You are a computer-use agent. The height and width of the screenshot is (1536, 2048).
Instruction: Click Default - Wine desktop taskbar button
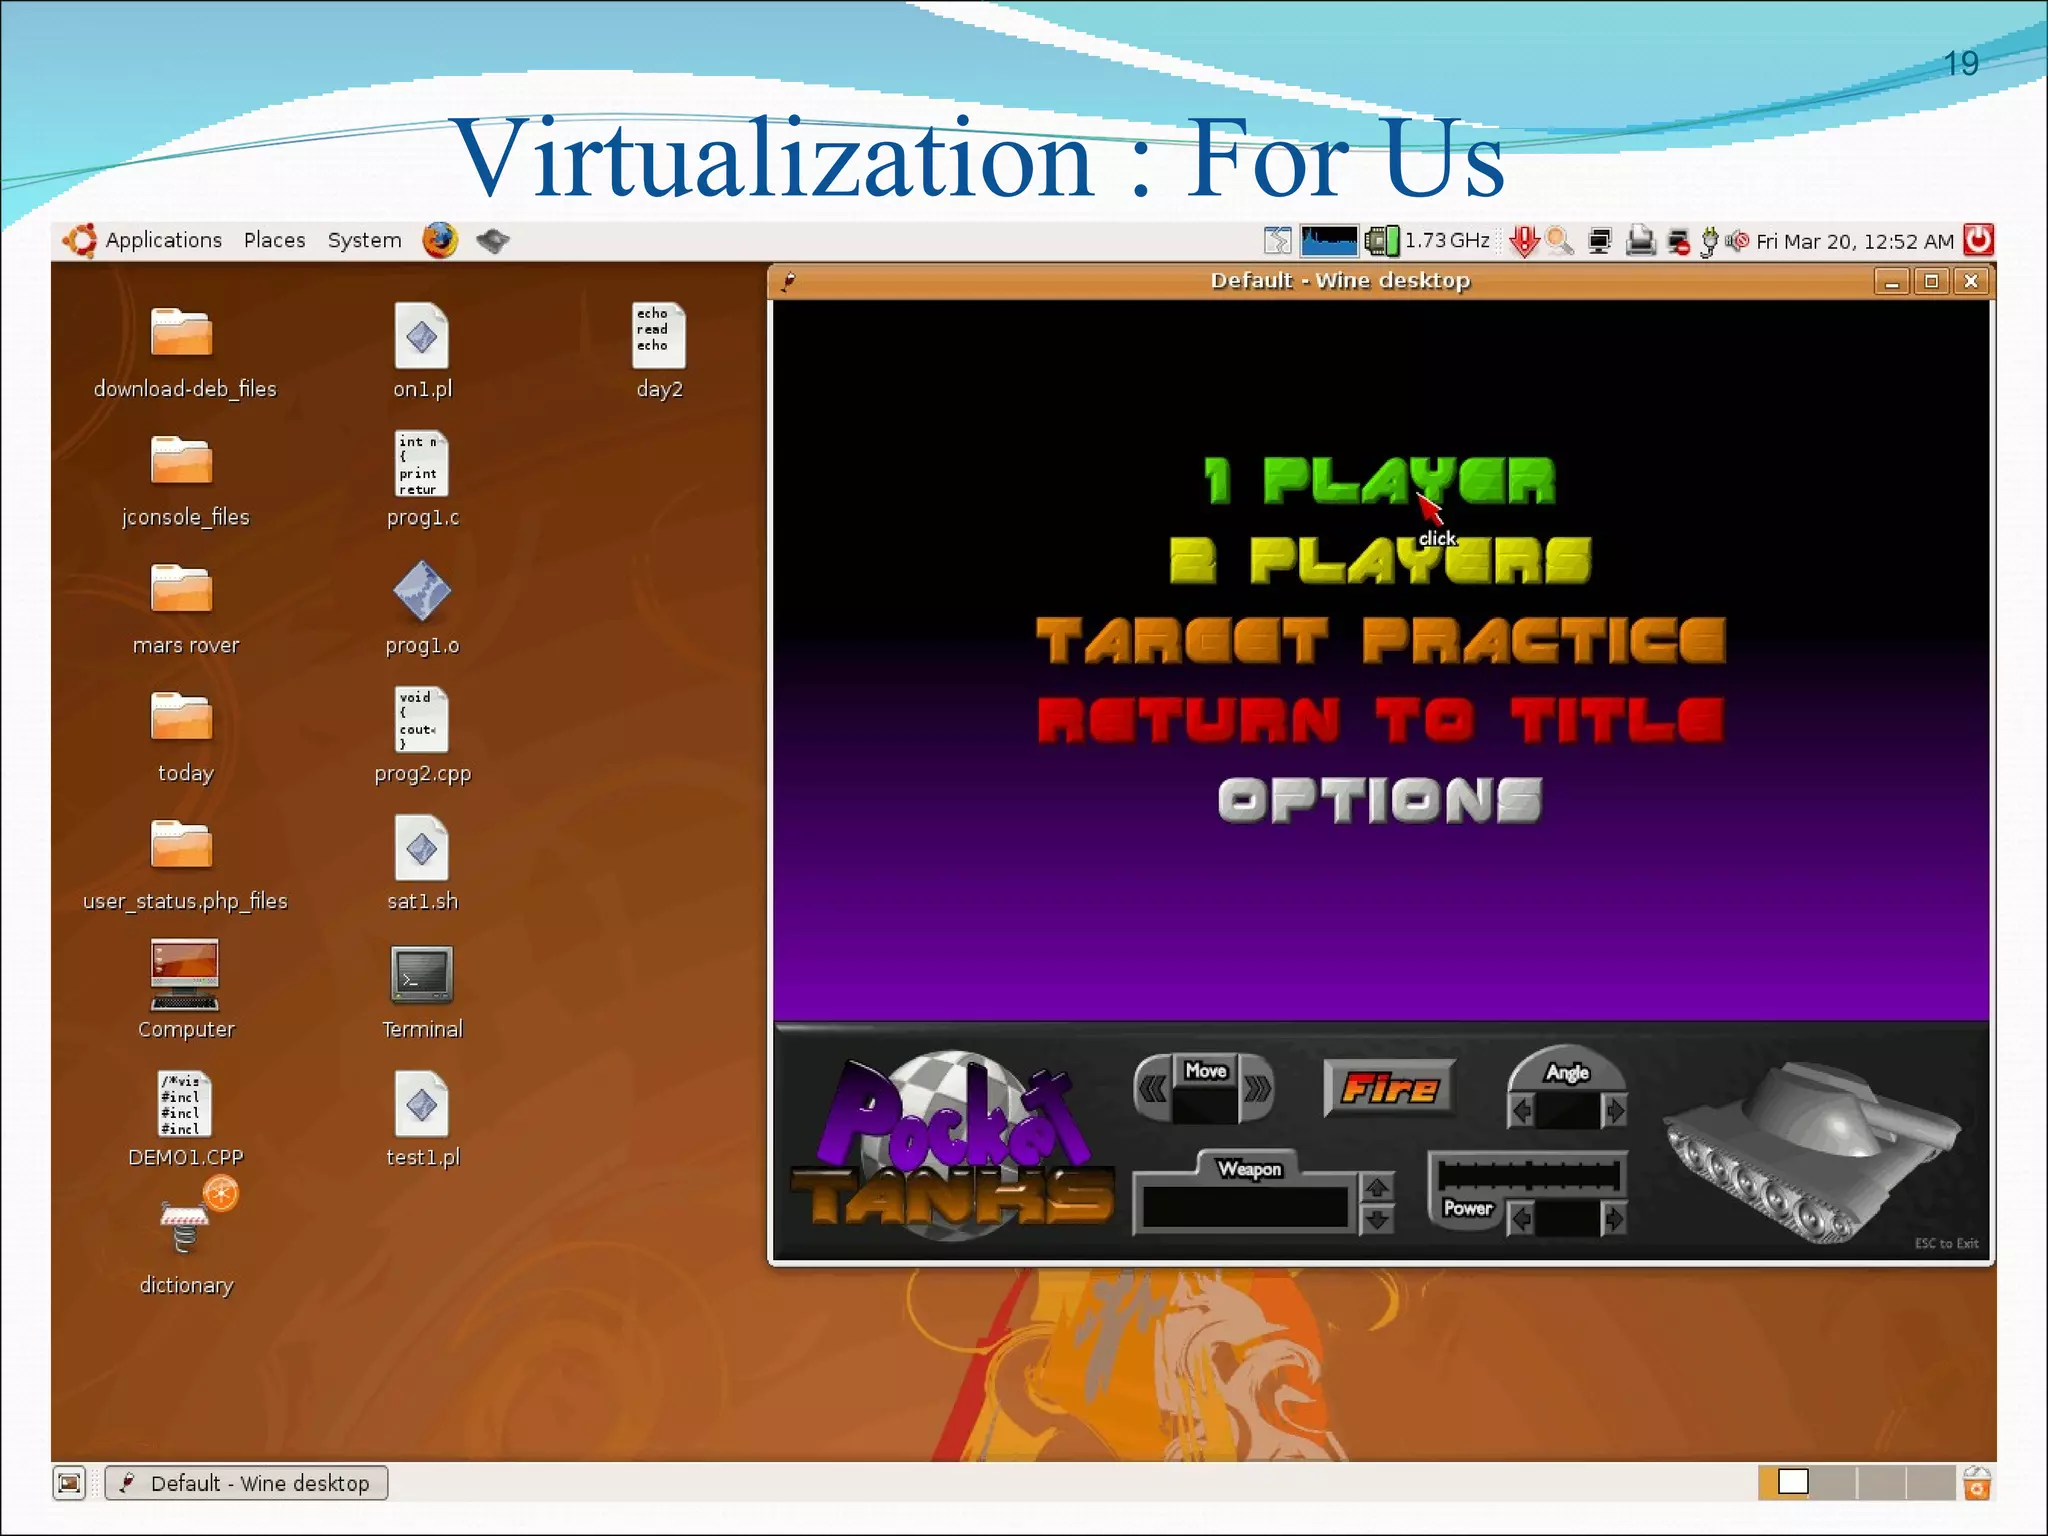click(x=246, y=1483)
